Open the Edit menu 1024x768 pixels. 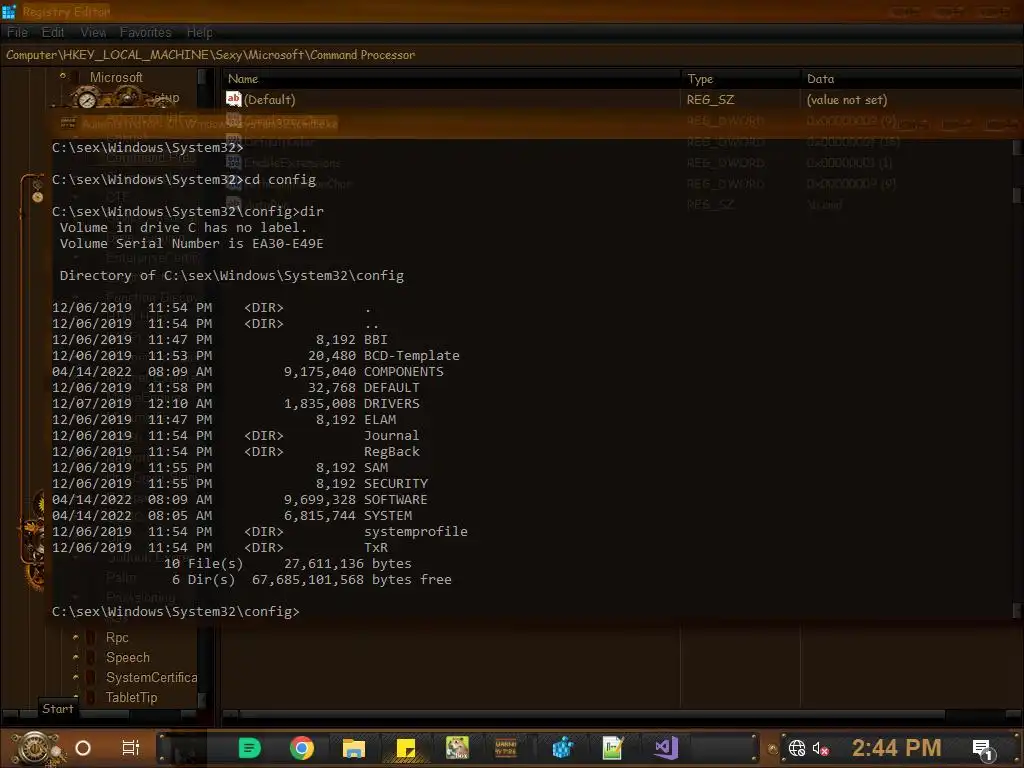click(x=53, y=32)
